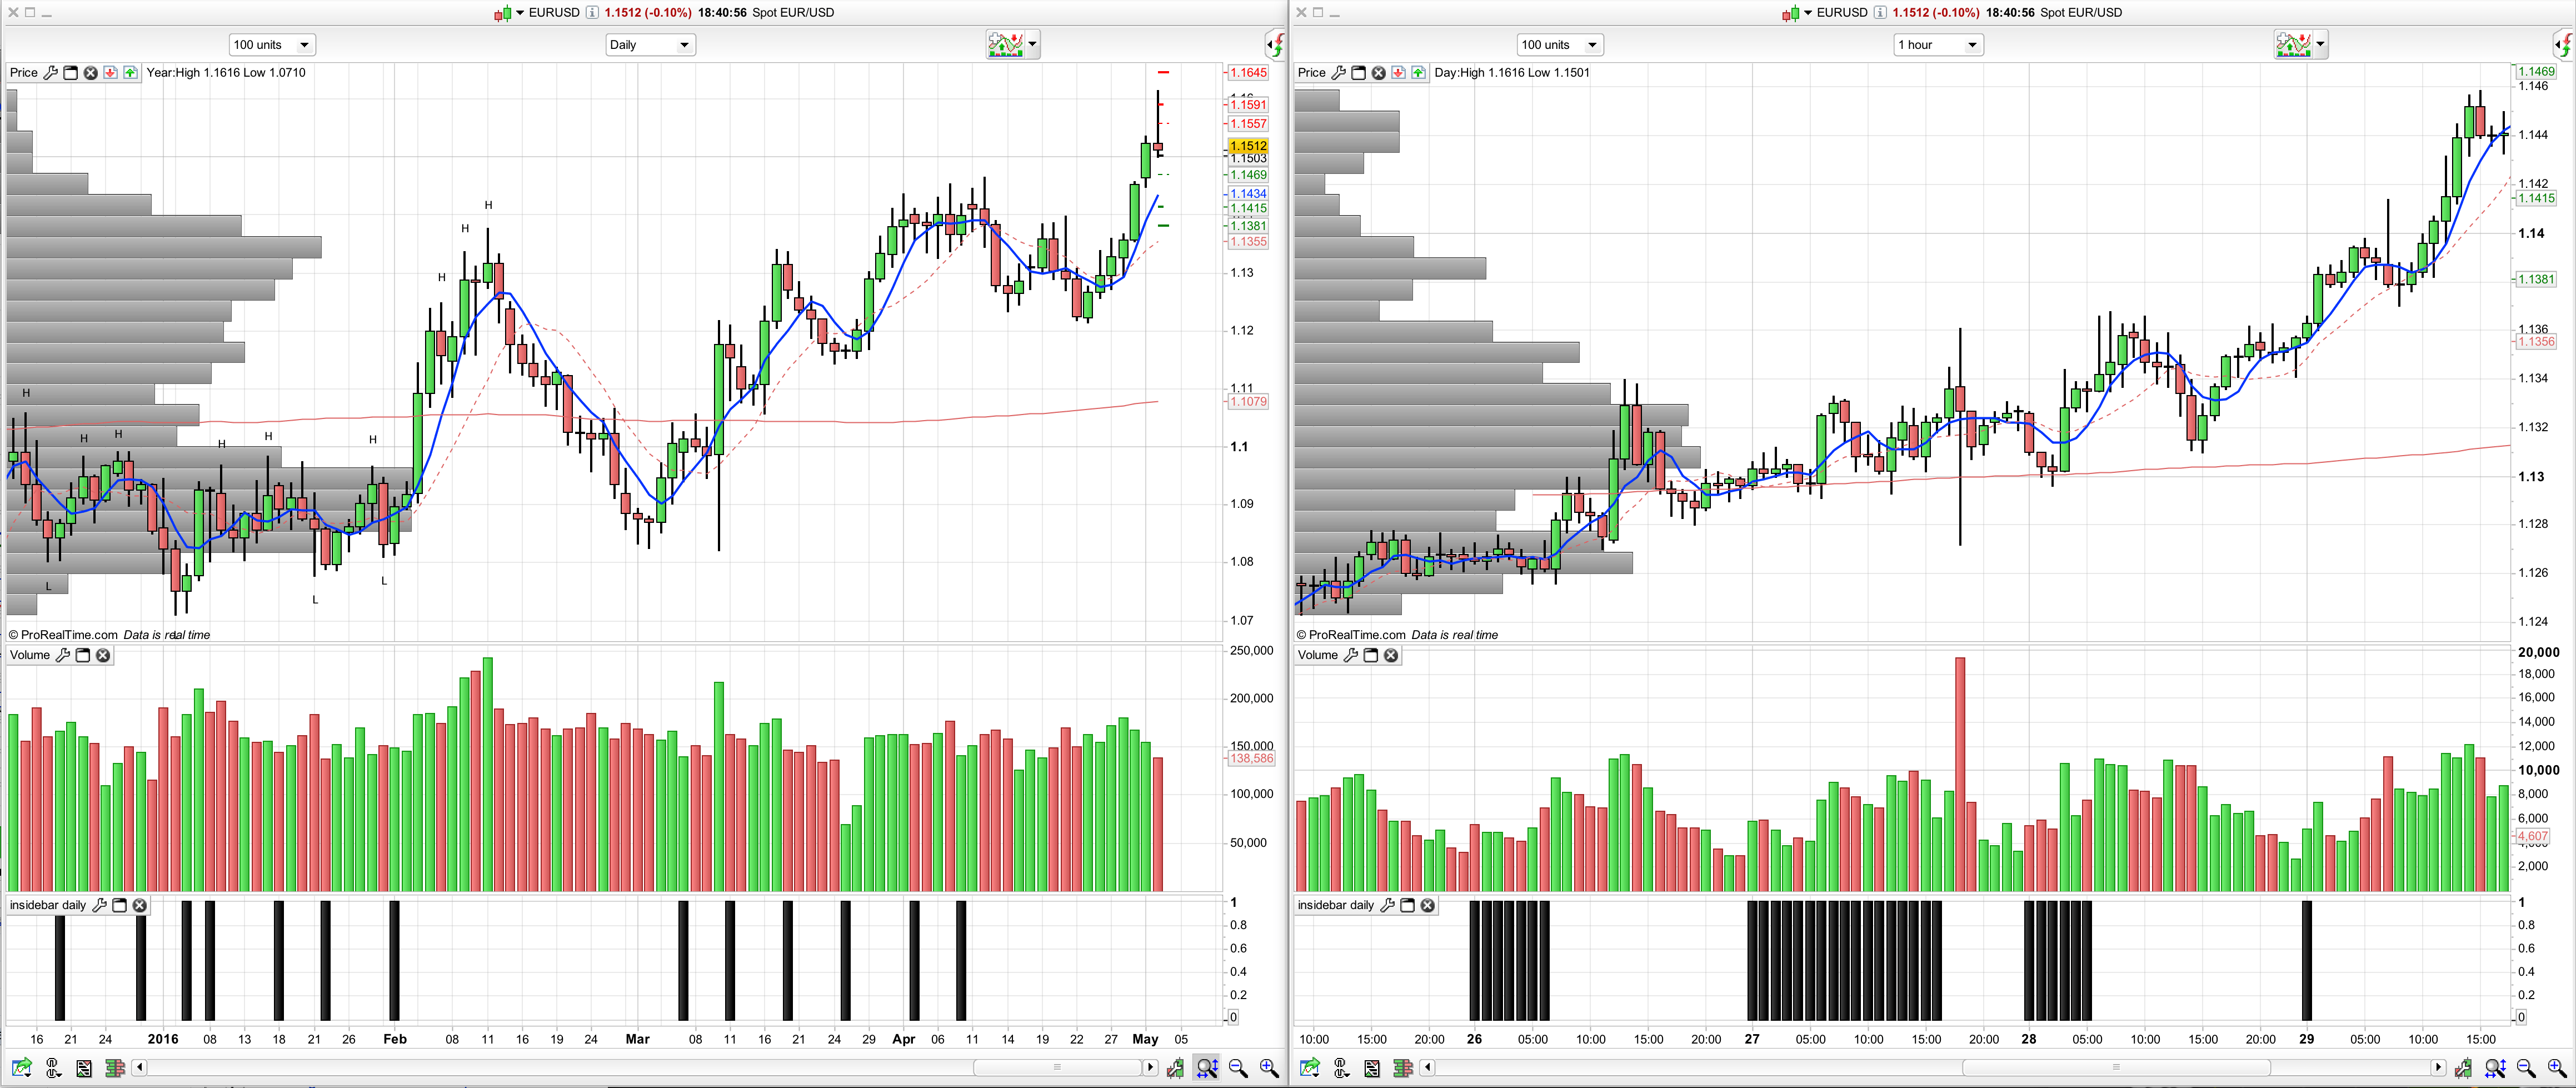Zoom in on daily chart with magnifier plus
This screenshot has height=1088, width=2576.
1269,1068
